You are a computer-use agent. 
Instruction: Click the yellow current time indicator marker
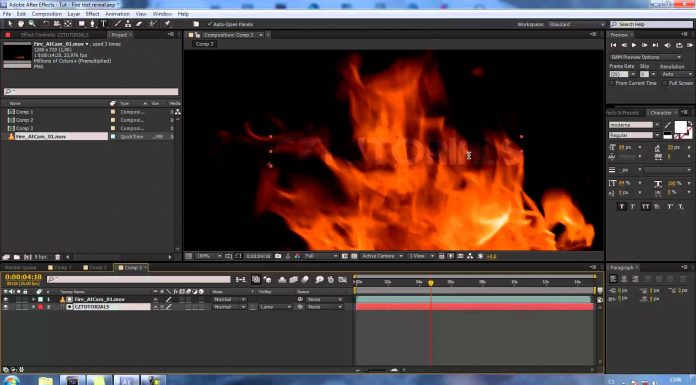coord(431,283)
